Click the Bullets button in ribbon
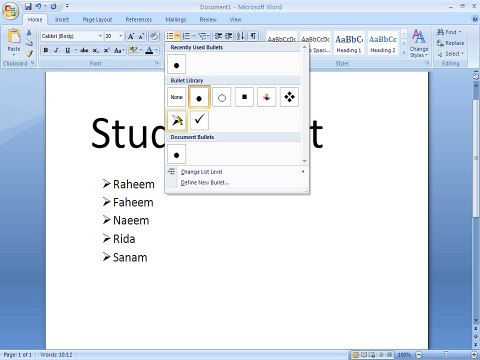This screenshot has width=480, height=360. [170, 36]
